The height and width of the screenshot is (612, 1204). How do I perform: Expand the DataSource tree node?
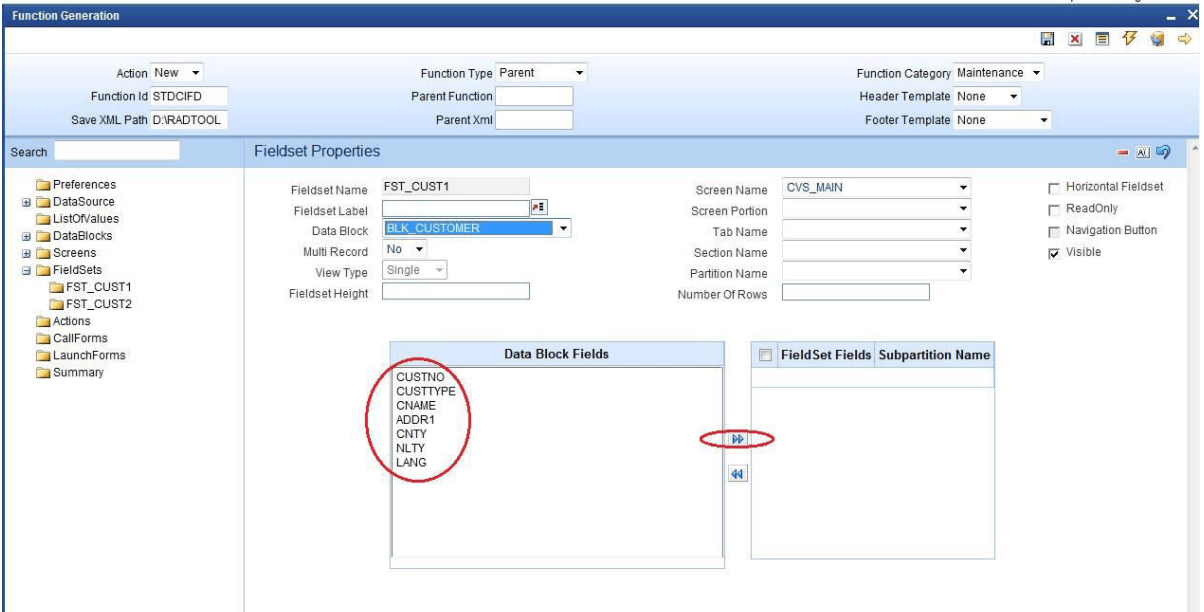click(27, 202)
